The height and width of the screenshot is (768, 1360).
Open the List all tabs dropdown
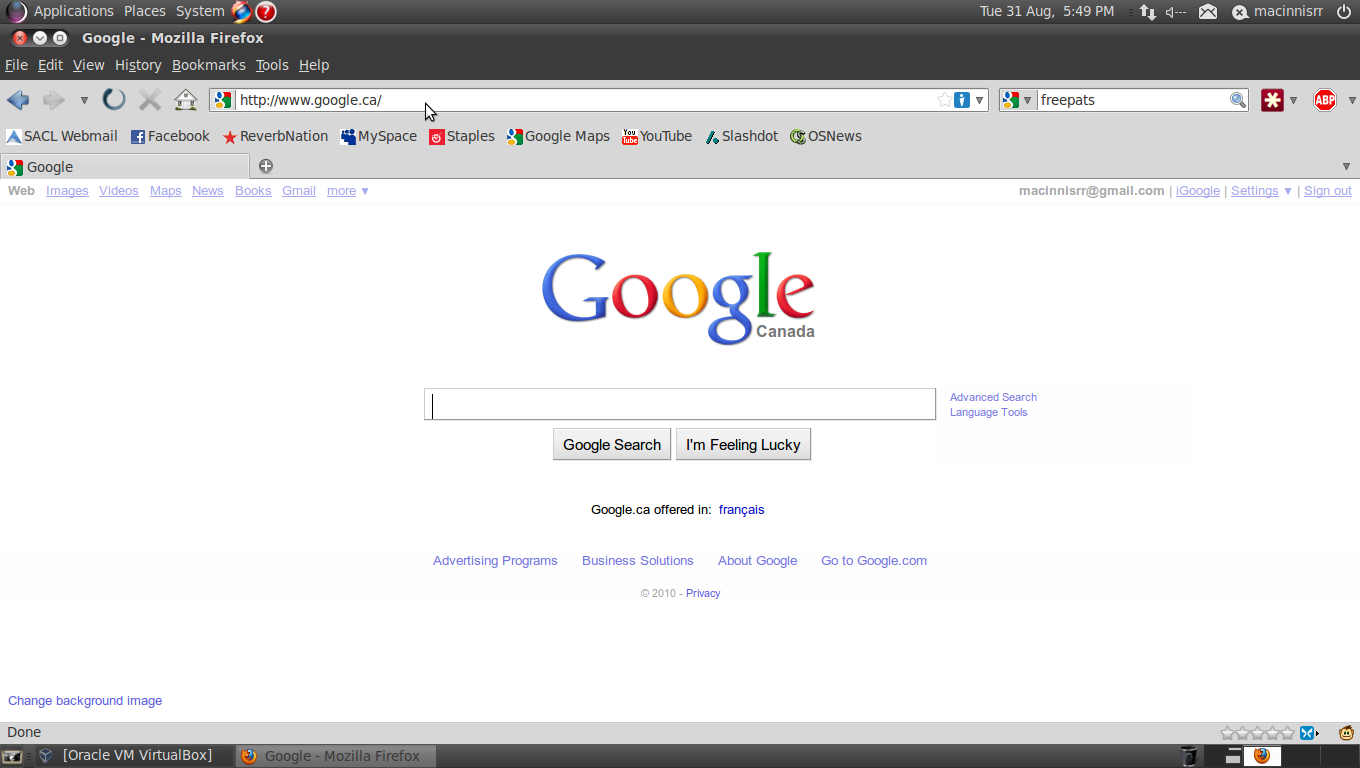point(1346,166)
